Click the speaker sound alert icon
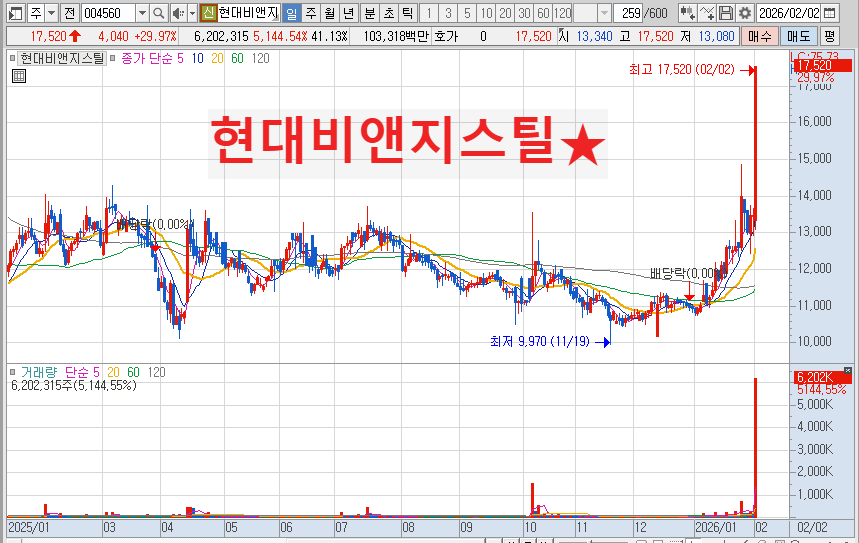The width and height of the screenshot is (859, 543). 179,13
